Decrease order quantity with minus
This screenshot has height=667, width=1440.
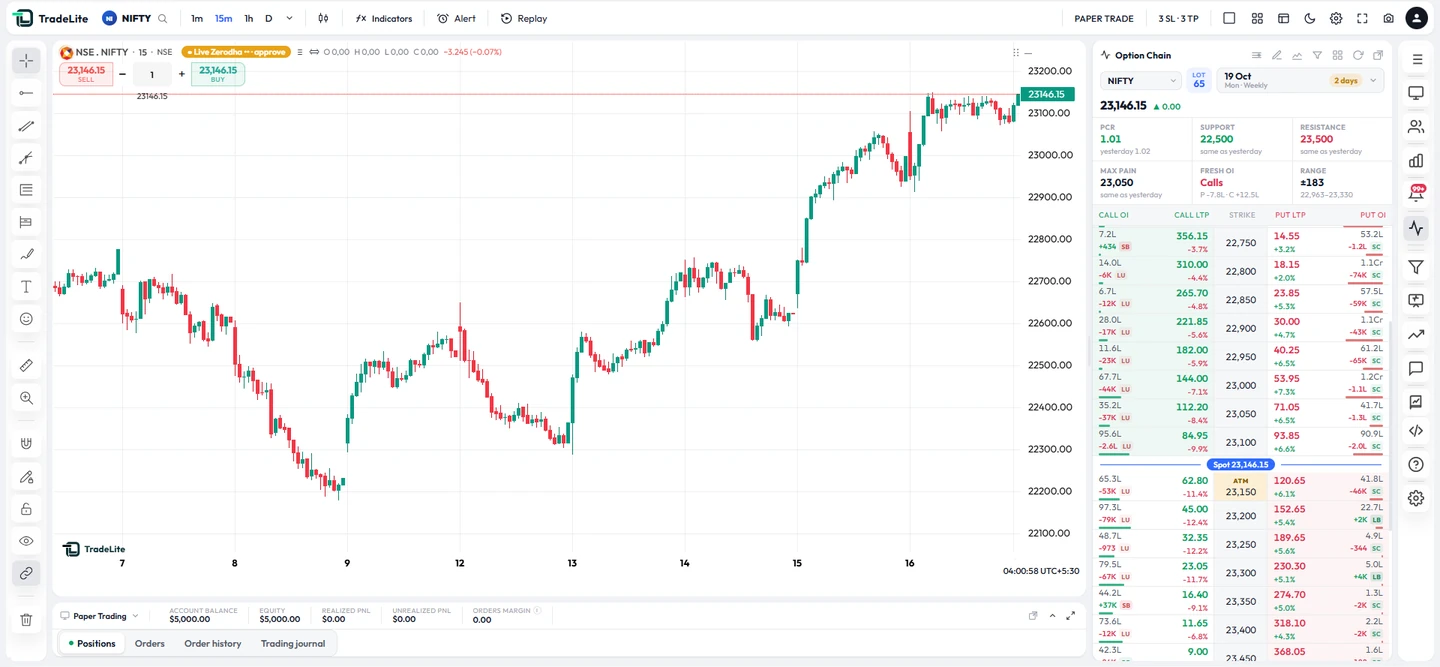click(x=122, y=74)
